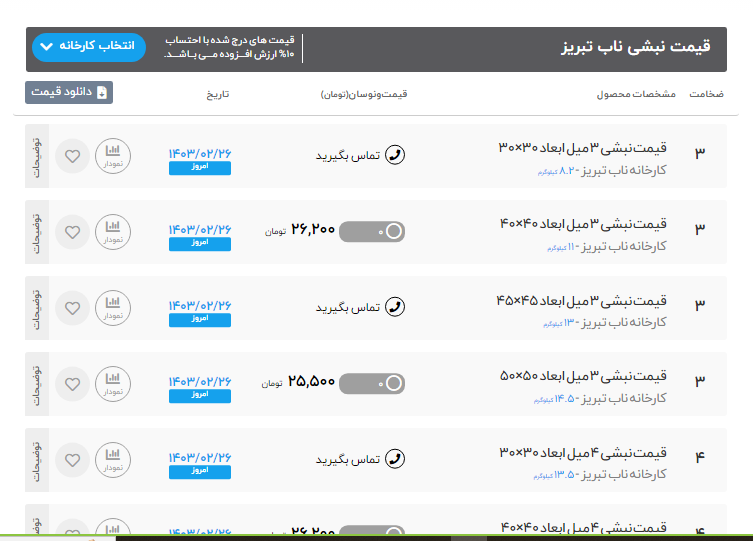Open the نمودار chart for the 4mm 30×30 row

tap(113, 459)
